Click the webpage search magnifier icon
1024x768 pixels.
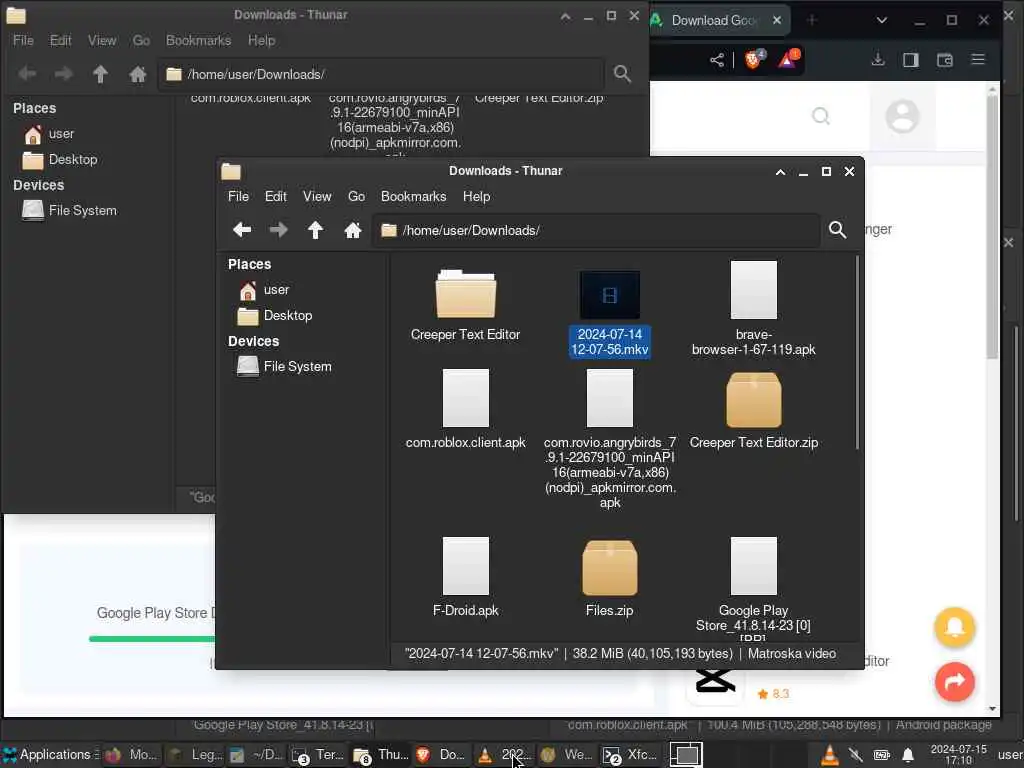tap(821, 116)
